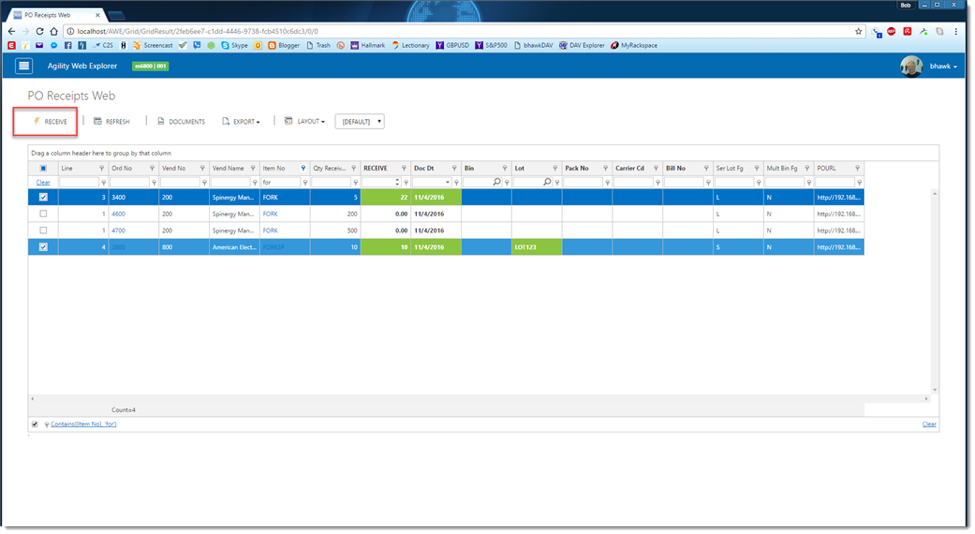Open the hamburger navigation menu
Image resolution: width=975 pixels, height=534 pixels.
point(25,66)
